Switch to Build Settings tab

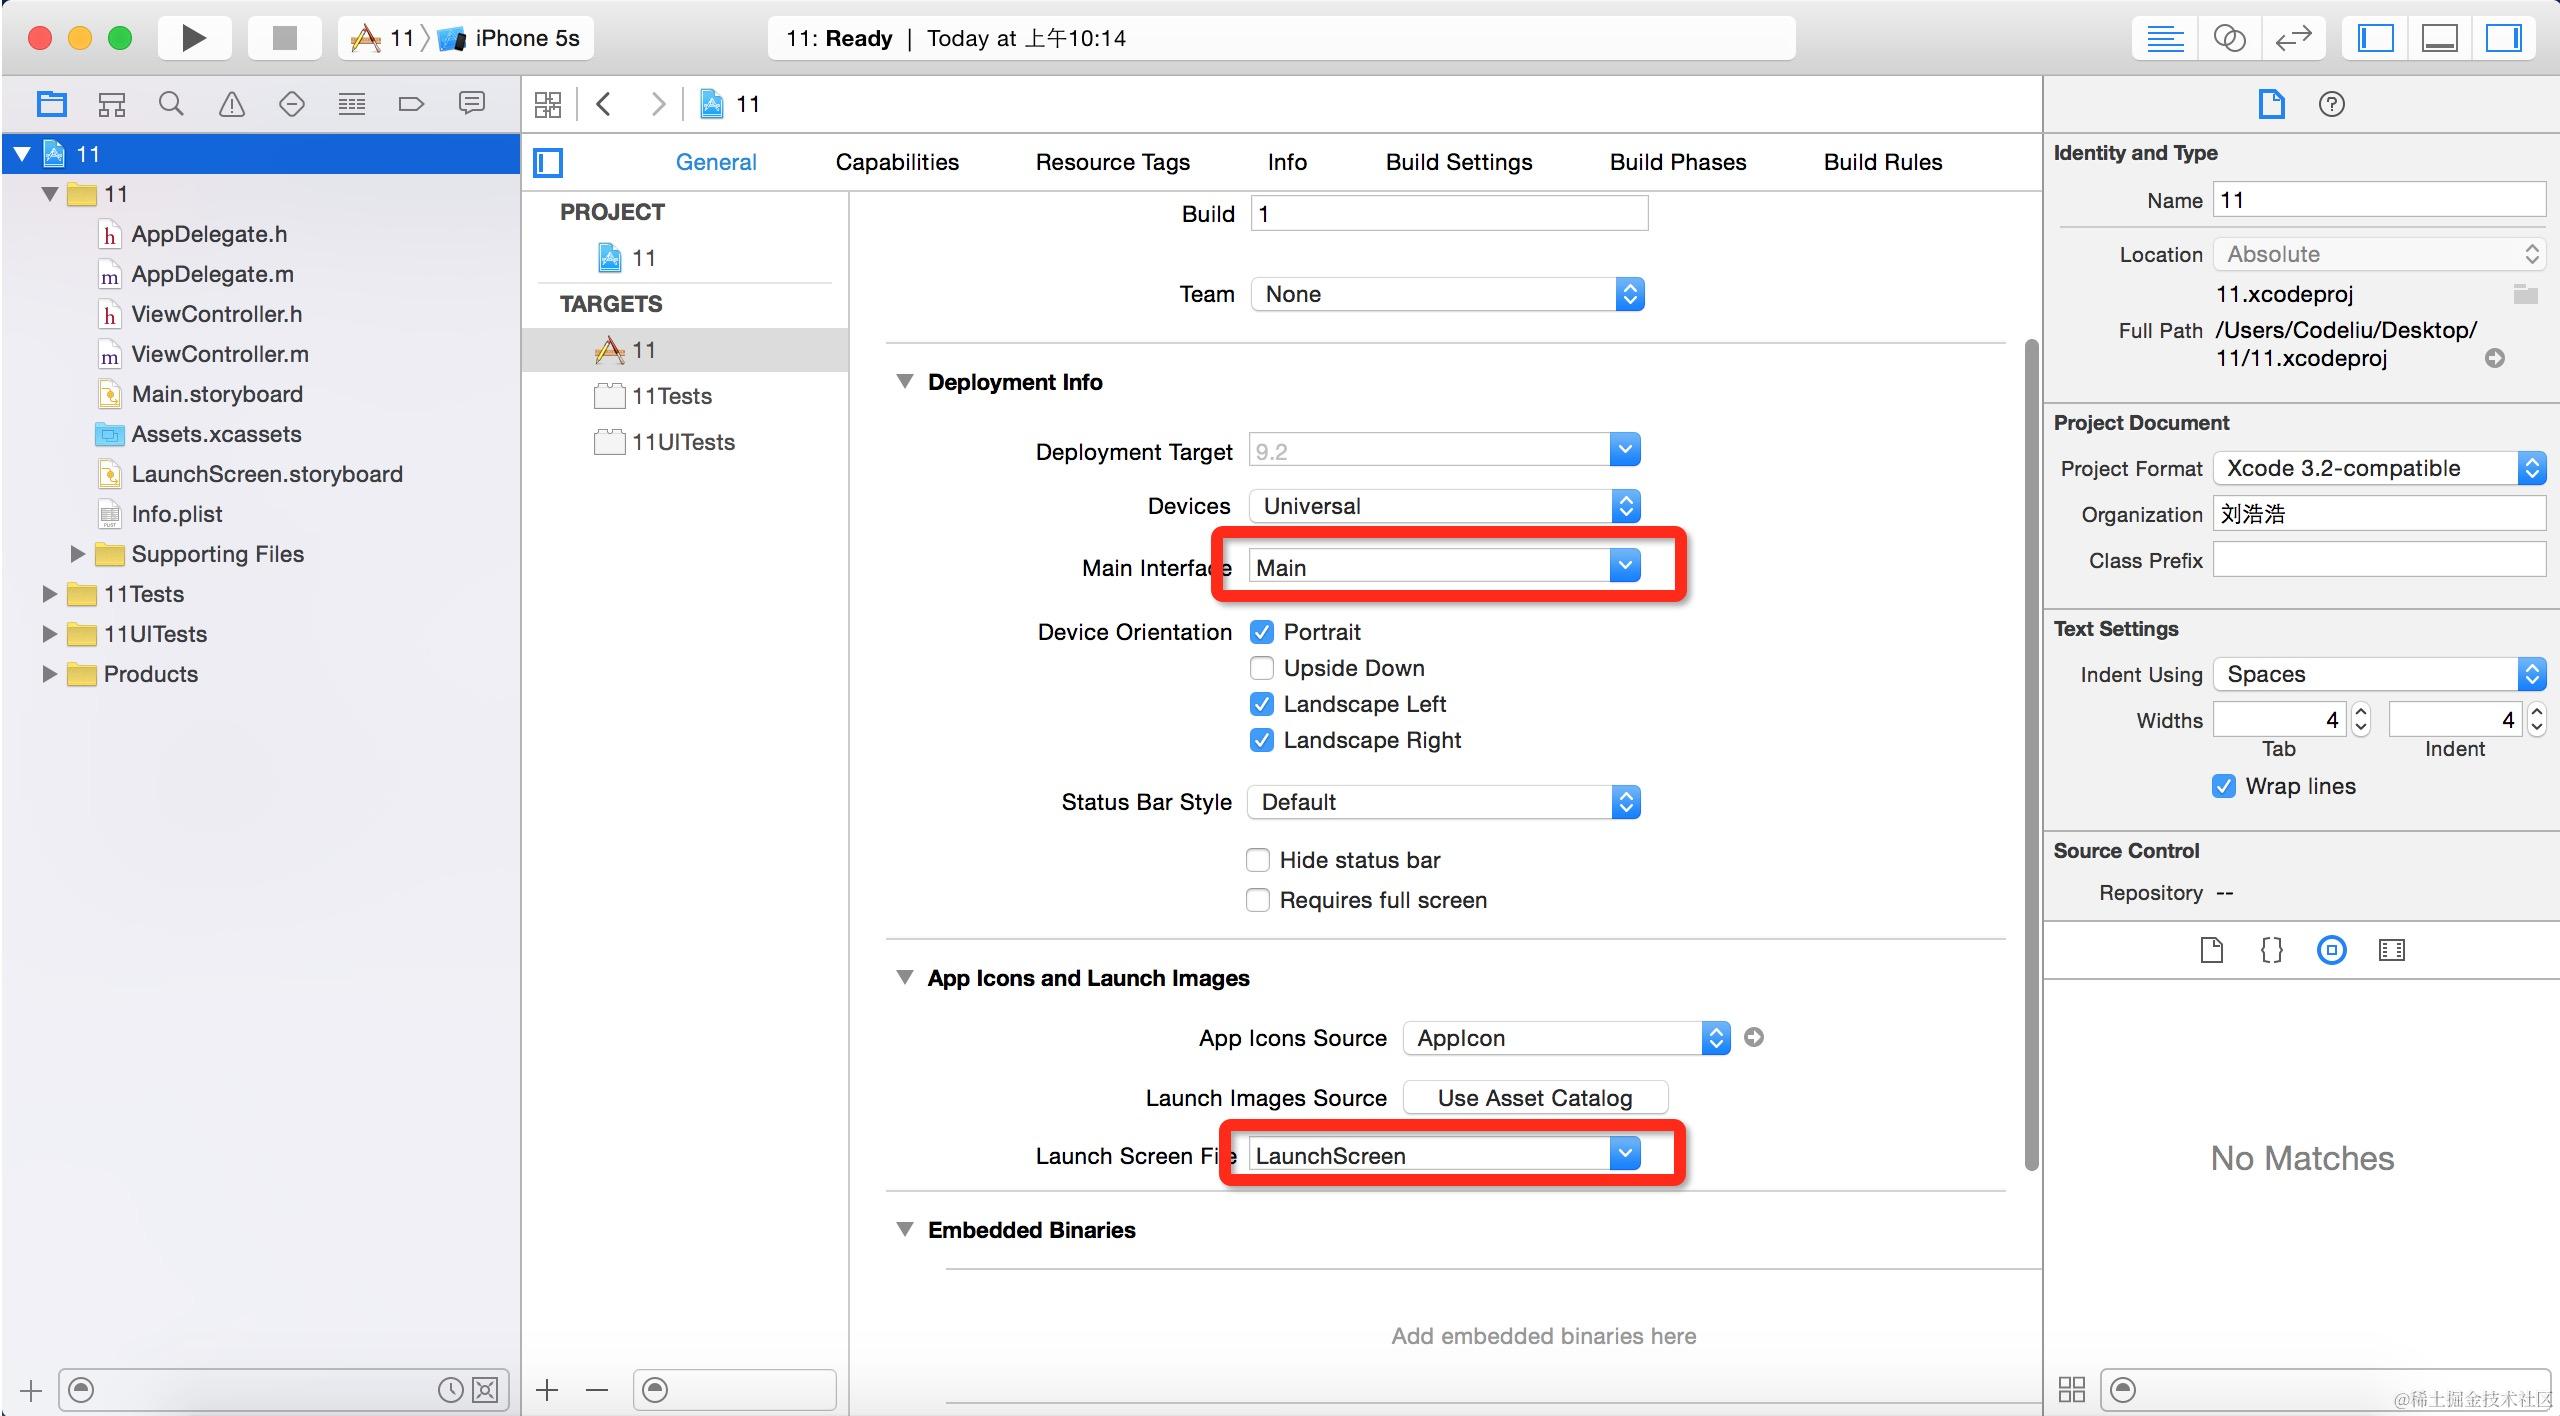pos(1458,162)
